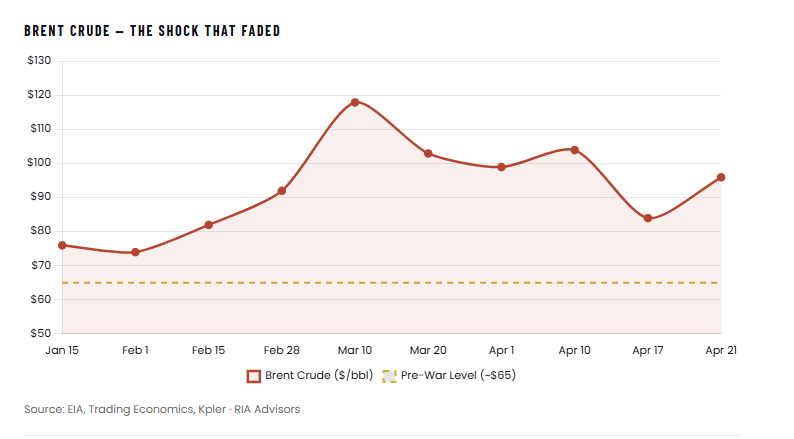Click the source attribution text
This screenshot has width=794, height=439.
(162, 409)
